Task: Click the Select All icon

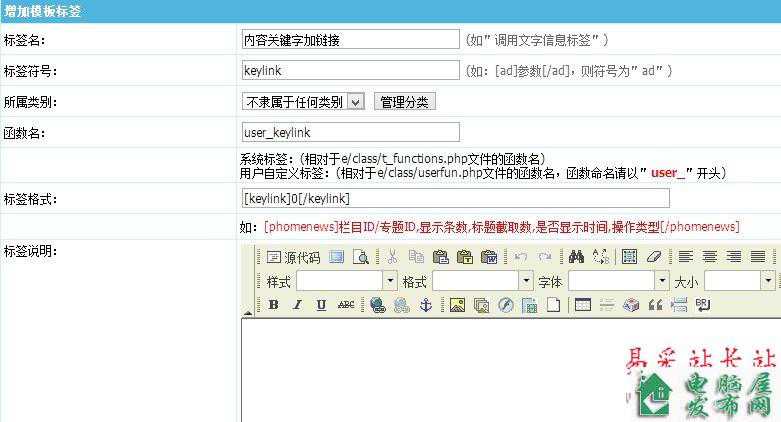Action: click(x=629, y=257)
